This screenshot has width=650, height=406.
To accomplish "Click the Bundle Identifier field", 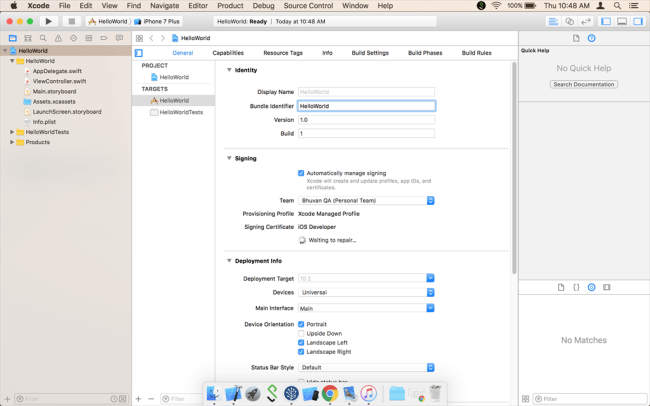I will click(x=366, y=106).
